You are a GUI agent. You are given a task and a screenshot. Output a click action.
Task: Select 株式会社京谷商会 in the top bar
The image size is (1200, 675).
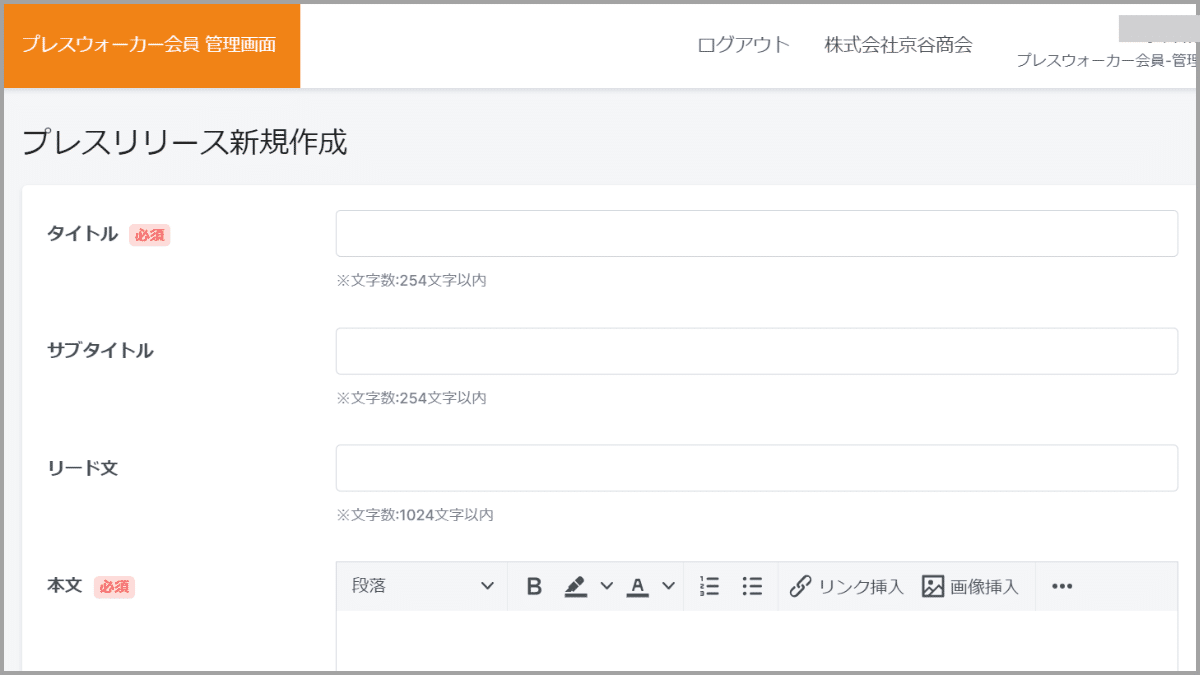tap(897, 44)
